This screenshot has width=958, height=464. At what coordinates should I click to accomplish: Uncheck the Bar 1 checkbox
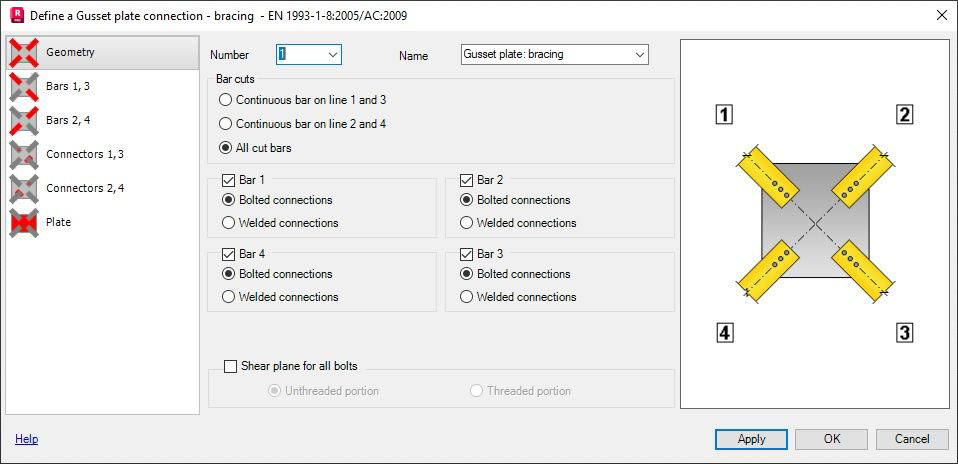coord(228,180)
